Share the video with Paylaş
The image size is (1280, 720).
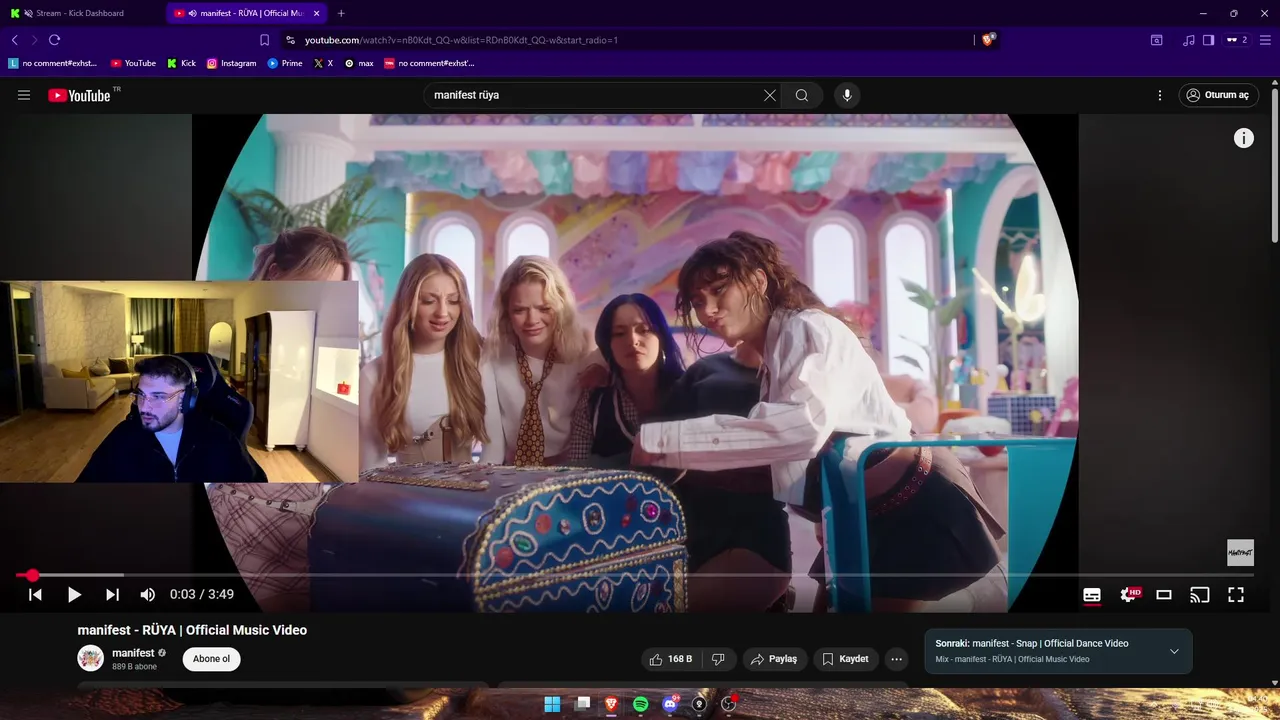(x=774, y=659)
